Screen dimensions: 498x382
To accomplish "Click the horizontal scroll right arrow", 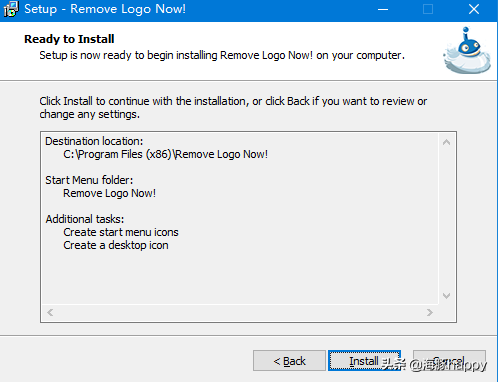I will click(430, 312).
